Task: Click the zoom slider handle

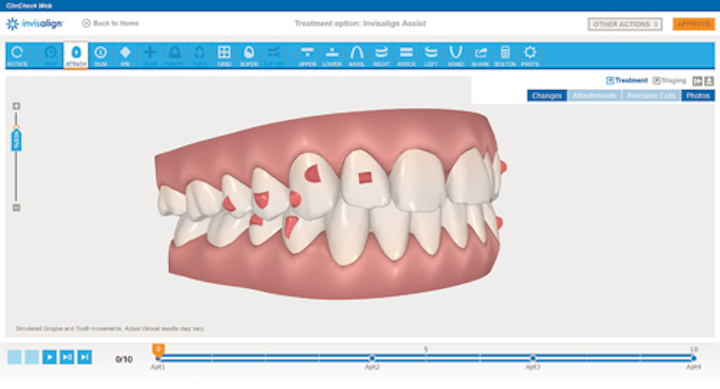Action: (17, 140)
